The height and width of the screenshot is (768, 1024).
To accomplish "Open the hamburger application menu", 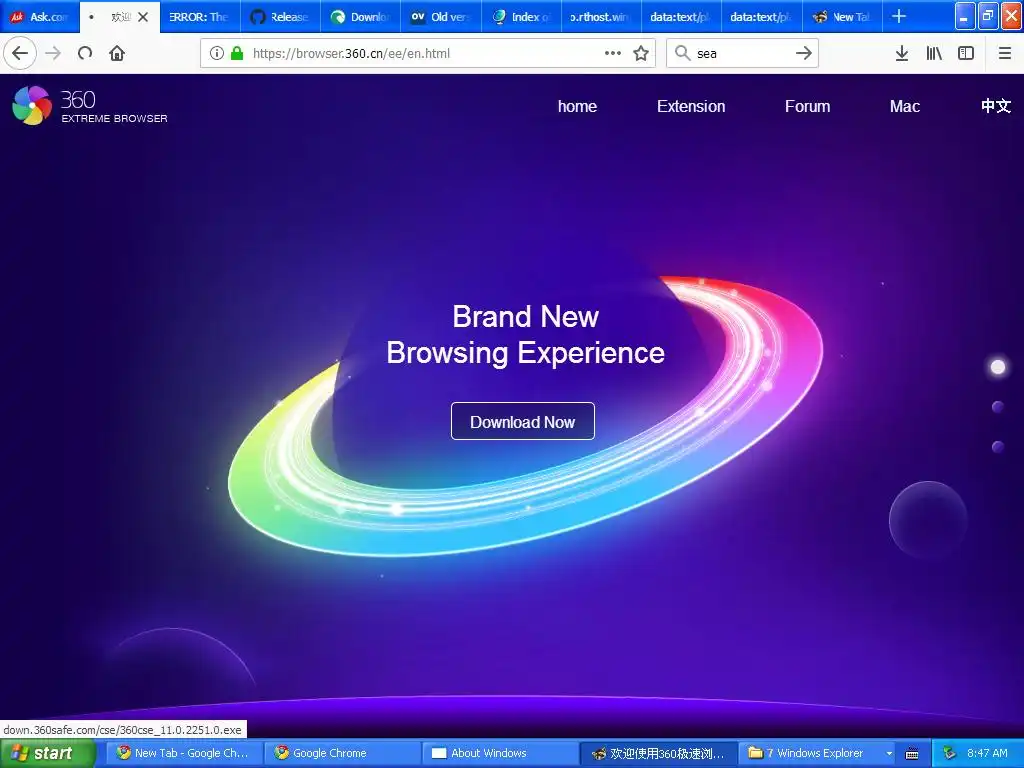I will coord(1004,53).
